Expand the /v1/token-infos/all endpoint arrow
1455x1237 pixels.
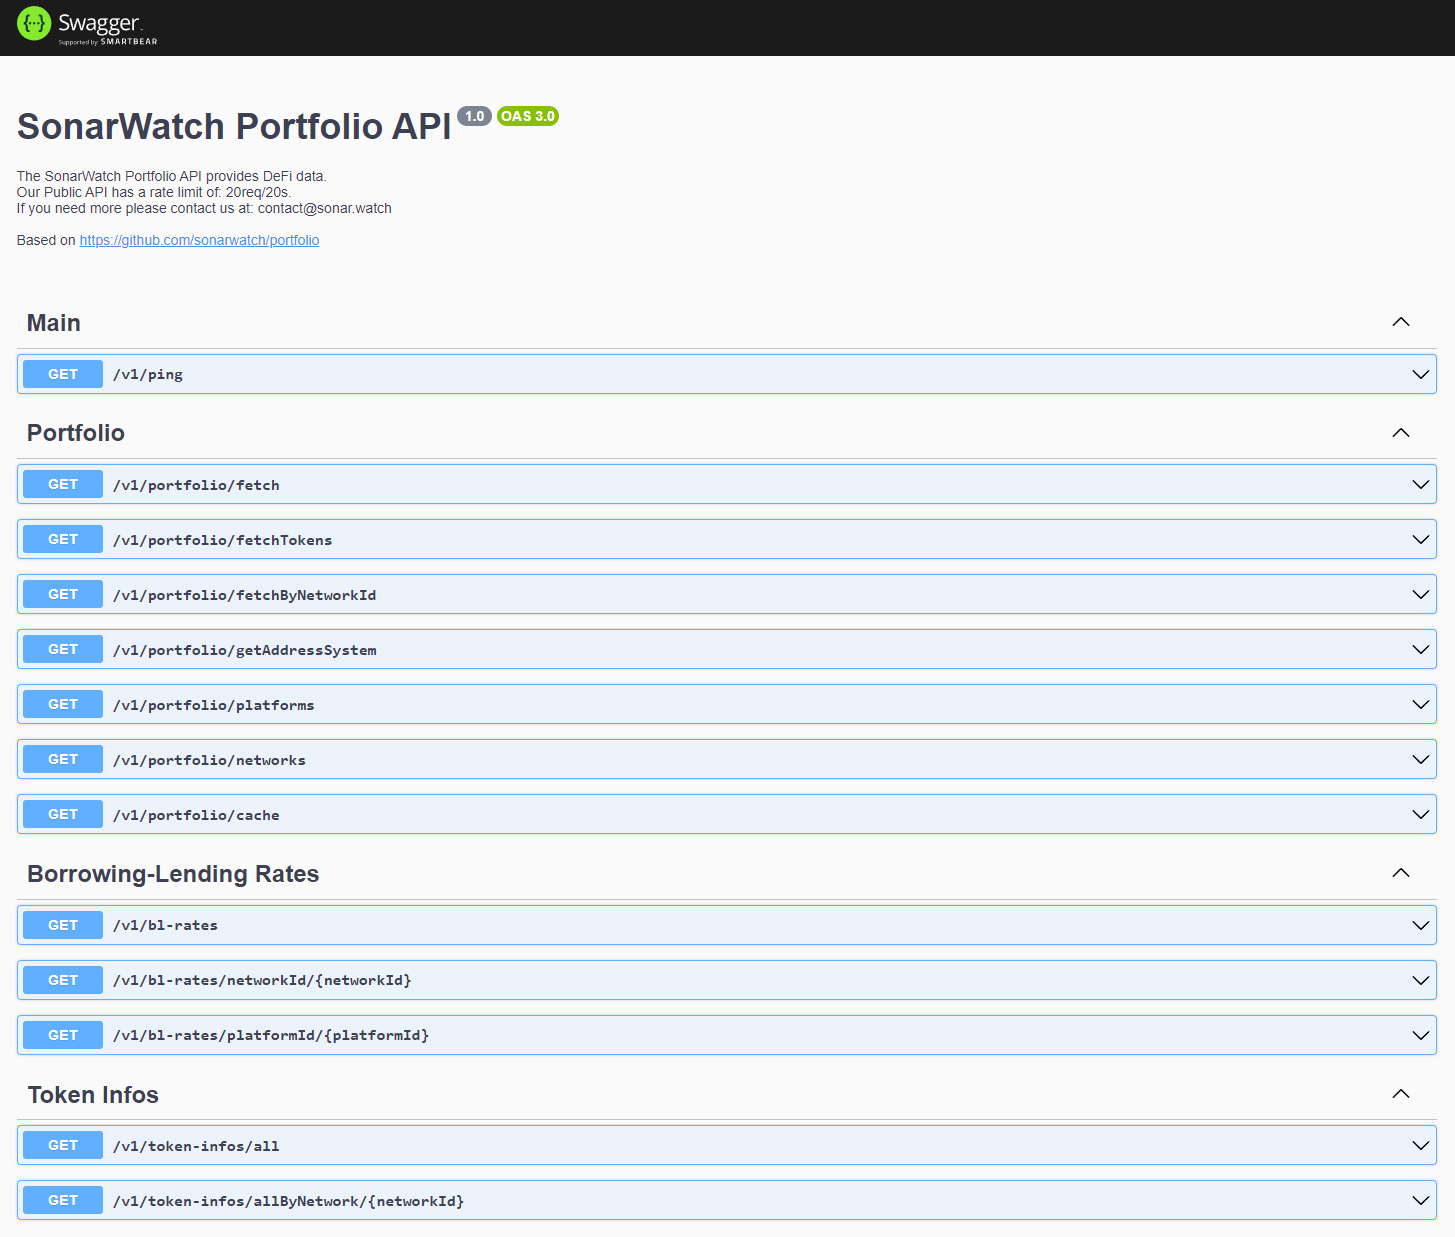(1420, 1145)
